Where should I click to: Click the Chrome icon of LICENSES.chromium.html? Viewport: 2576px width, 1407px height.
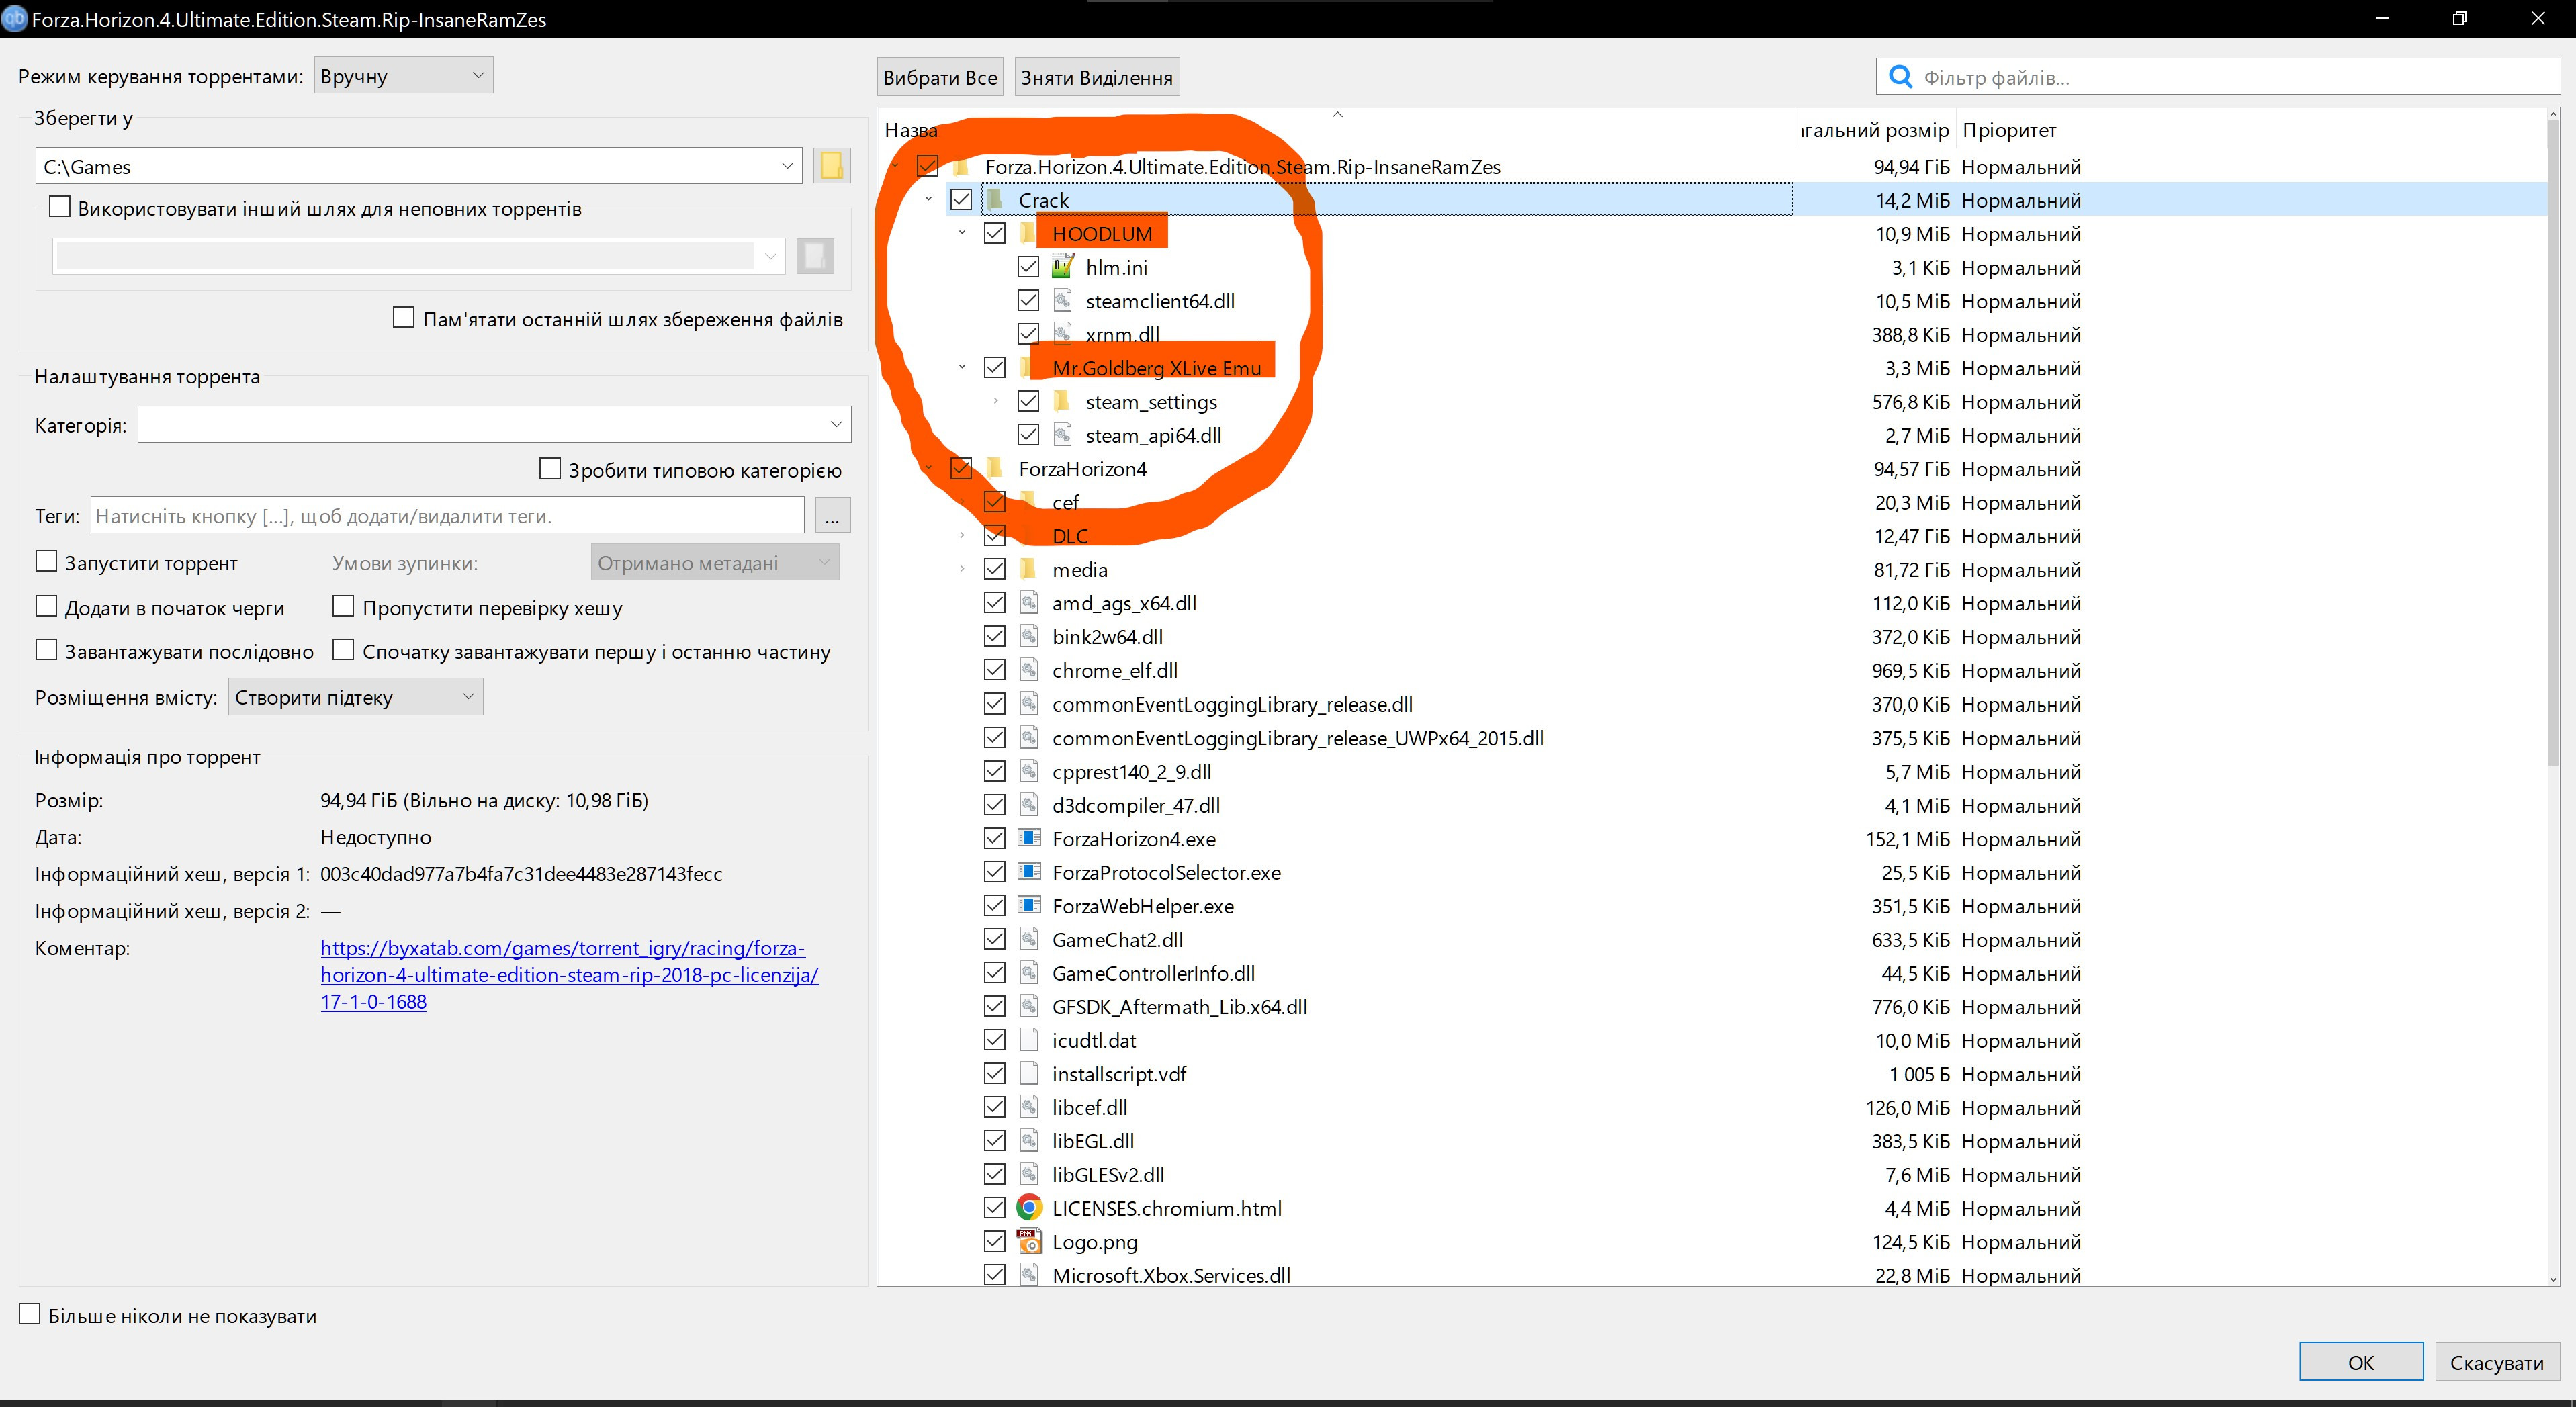[x=1028, y=1208]
